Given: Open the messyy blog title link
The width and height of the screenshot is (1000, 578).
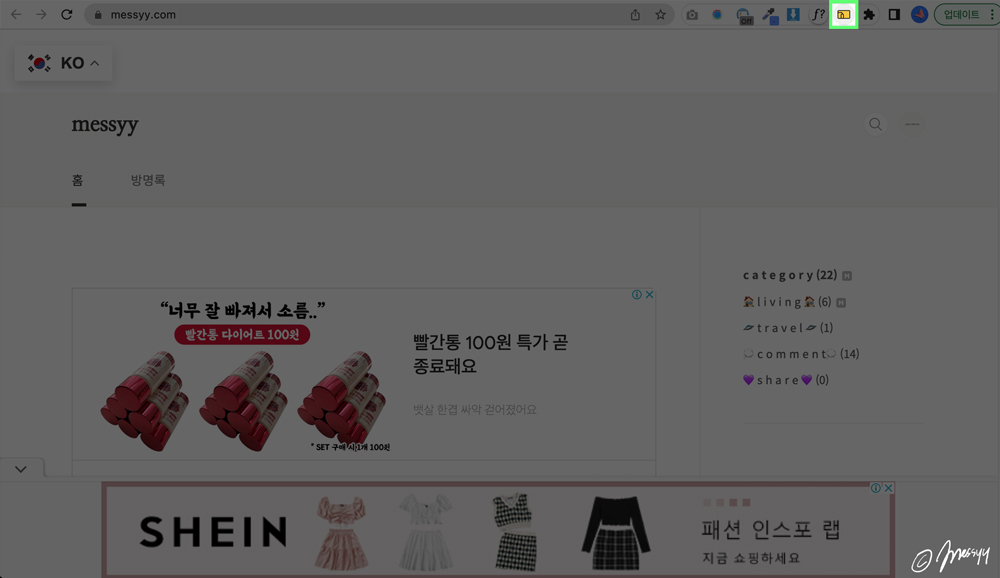Looking at the screenshot, I should [105, 124].
